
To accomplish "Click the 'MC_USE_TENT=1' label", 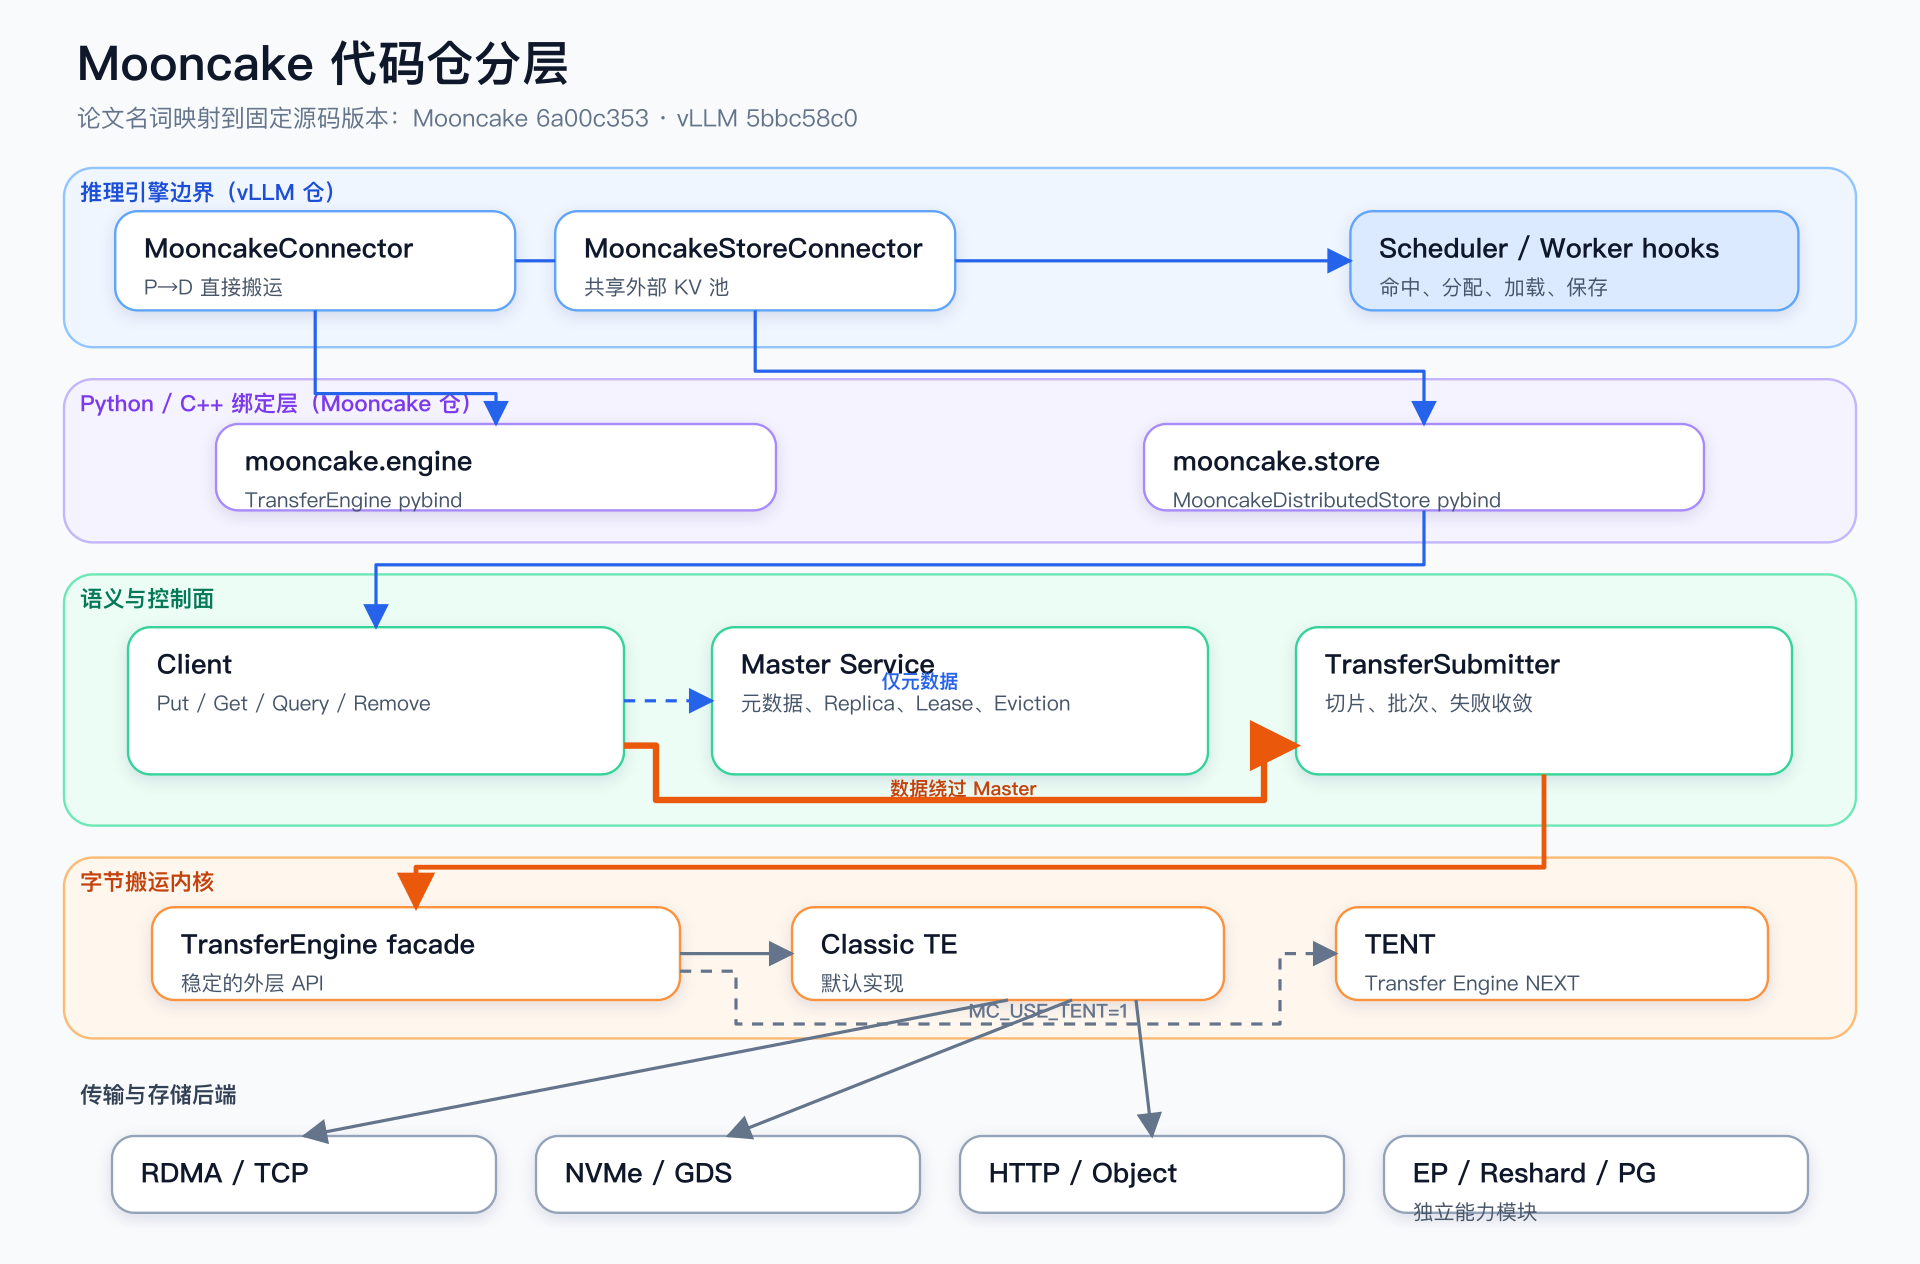I will coord(1048,1011).
